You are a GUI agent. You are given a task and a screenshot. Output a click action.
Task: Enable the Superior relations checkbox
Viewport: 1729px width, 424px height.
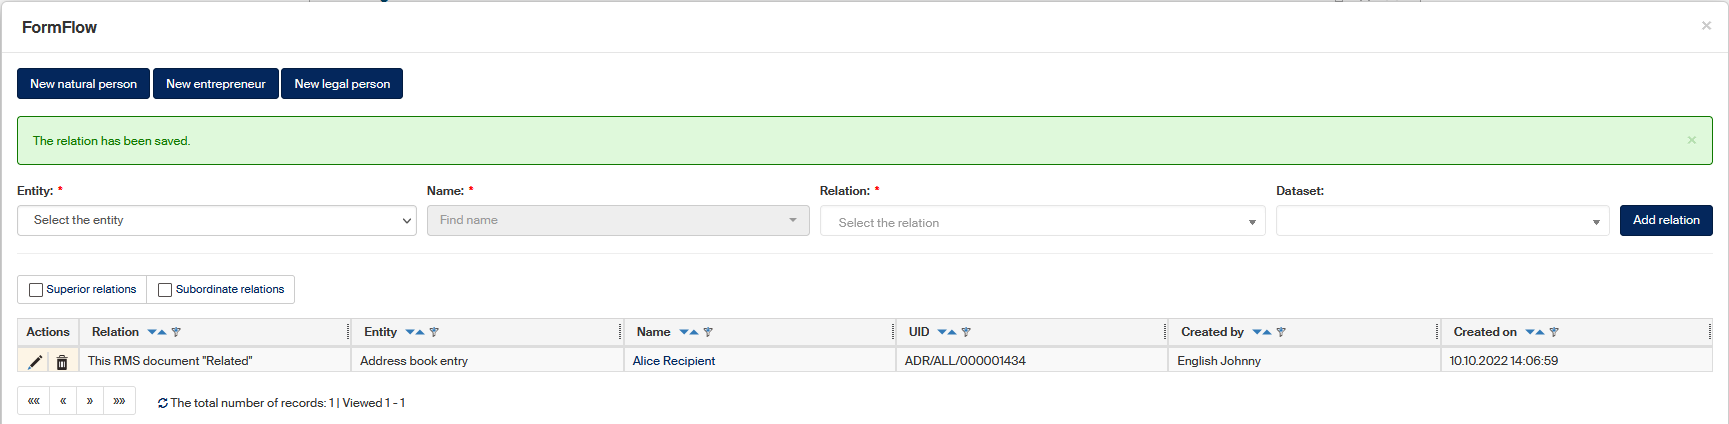[x=36, y=290]
